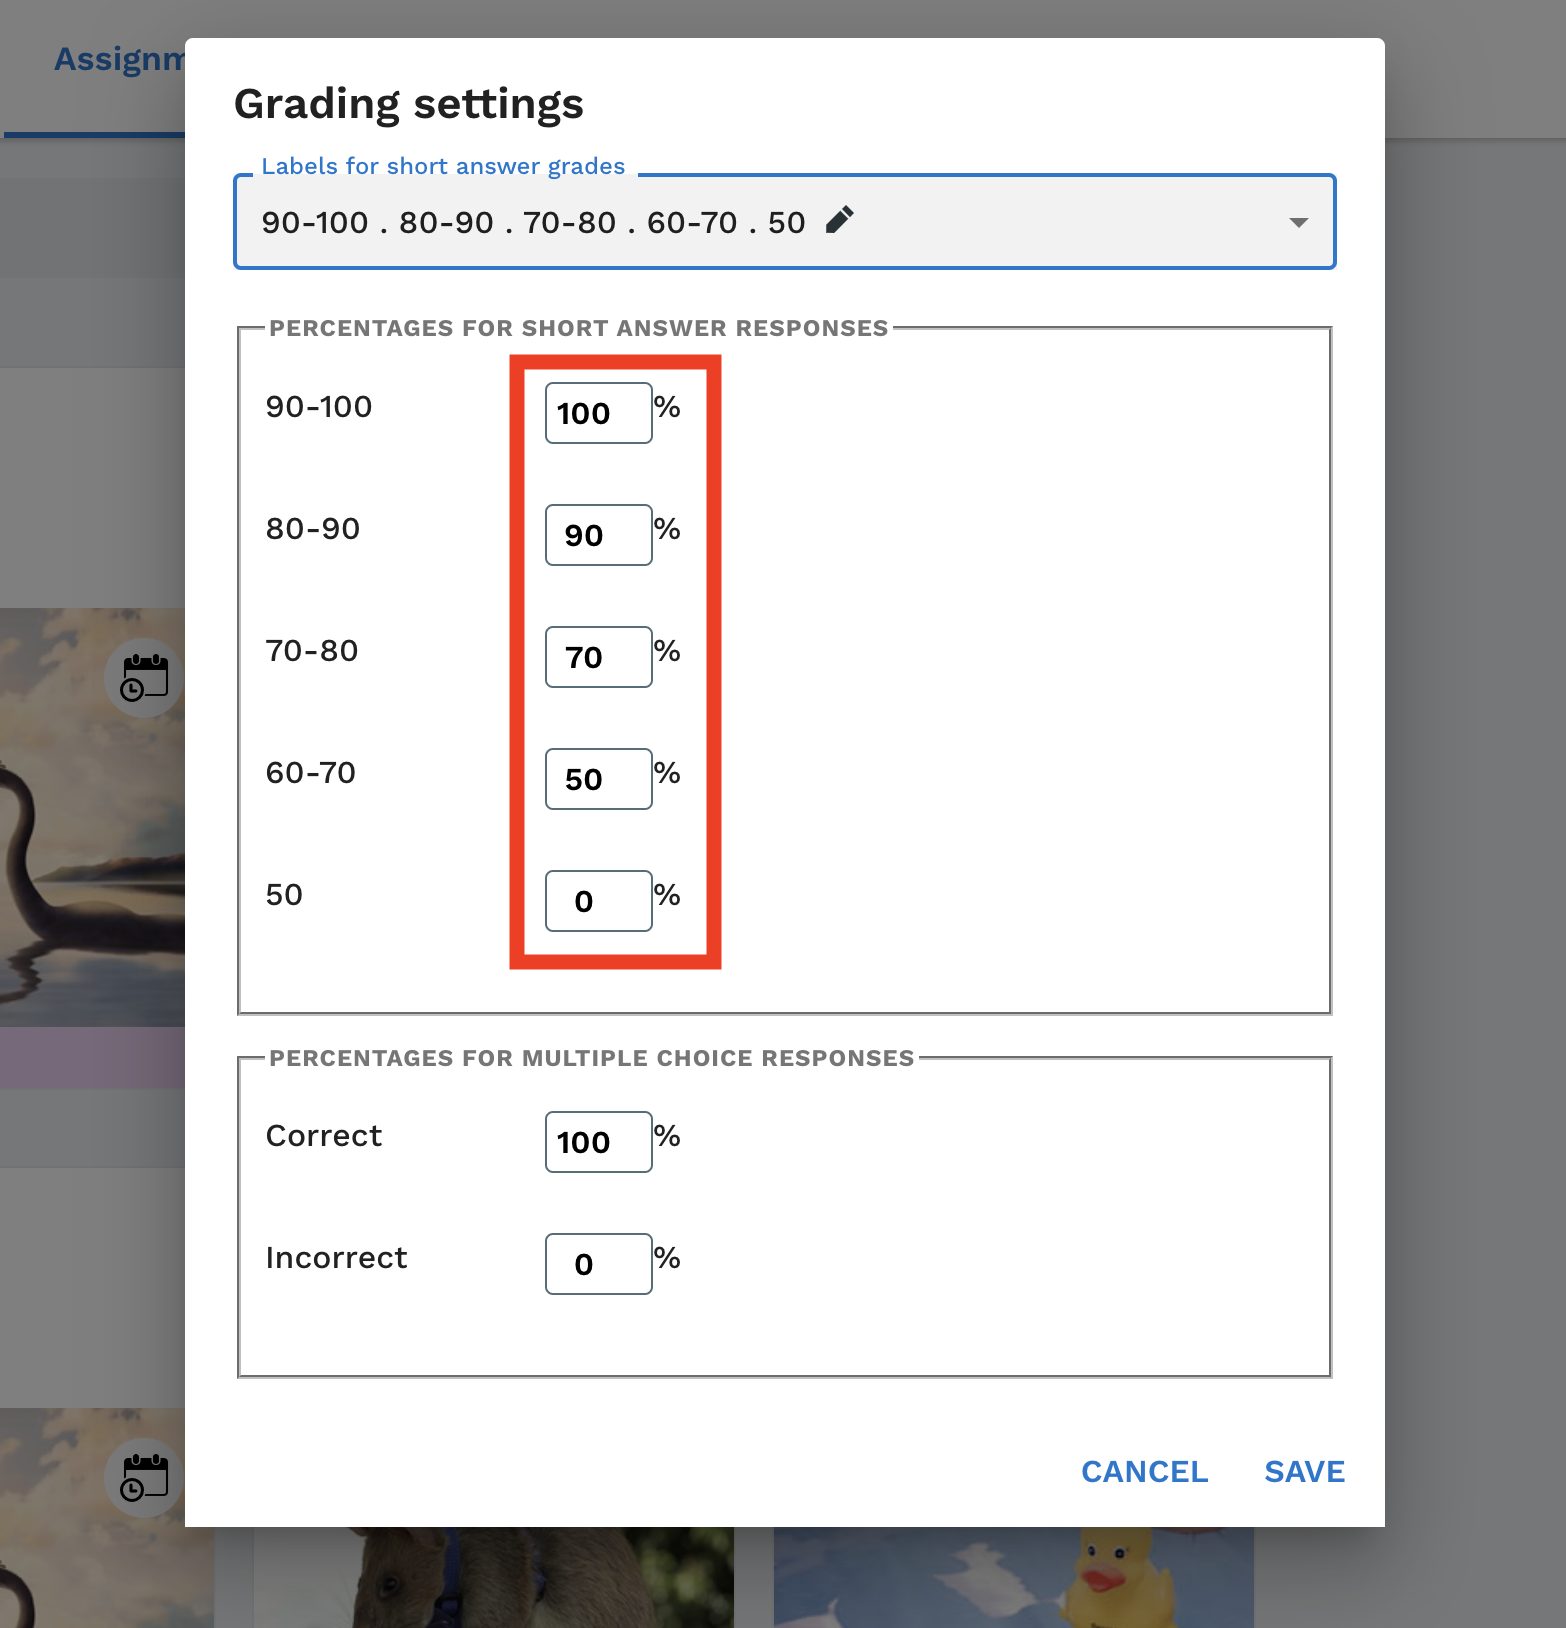This screenshot has width=1566, height=1628.
Task: Click the 'Correct' label
Action: coord(324,1136)
